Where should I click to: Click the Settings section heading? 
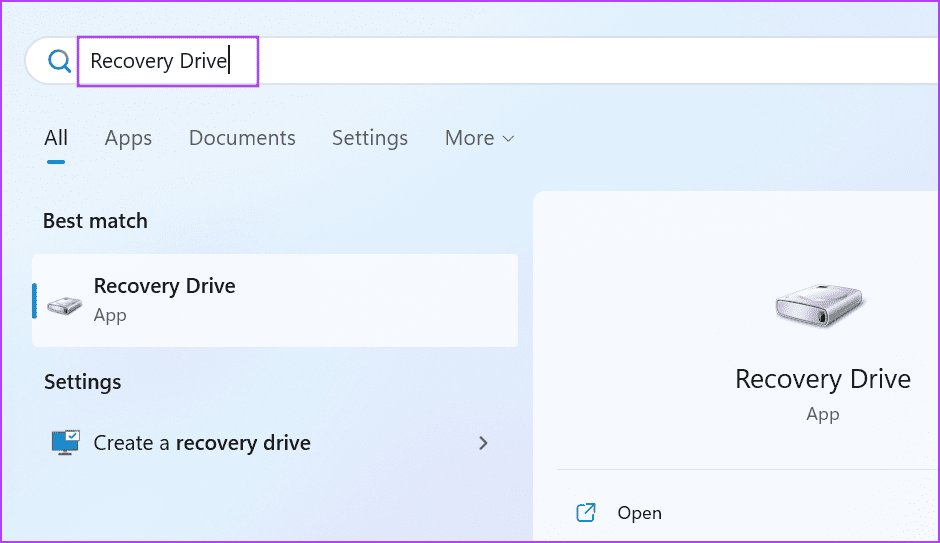click(x=83, y=382)
